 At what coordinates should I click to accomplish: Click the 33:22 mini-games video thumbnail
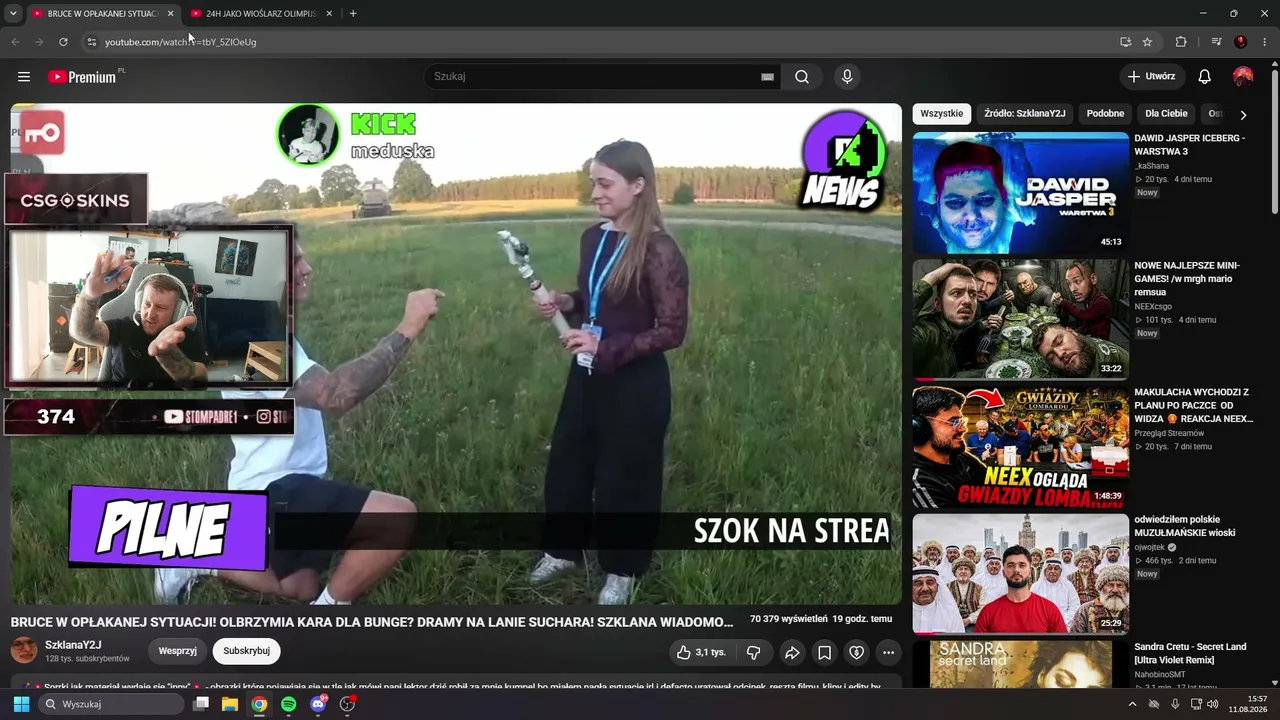(x=1020, y=320)
